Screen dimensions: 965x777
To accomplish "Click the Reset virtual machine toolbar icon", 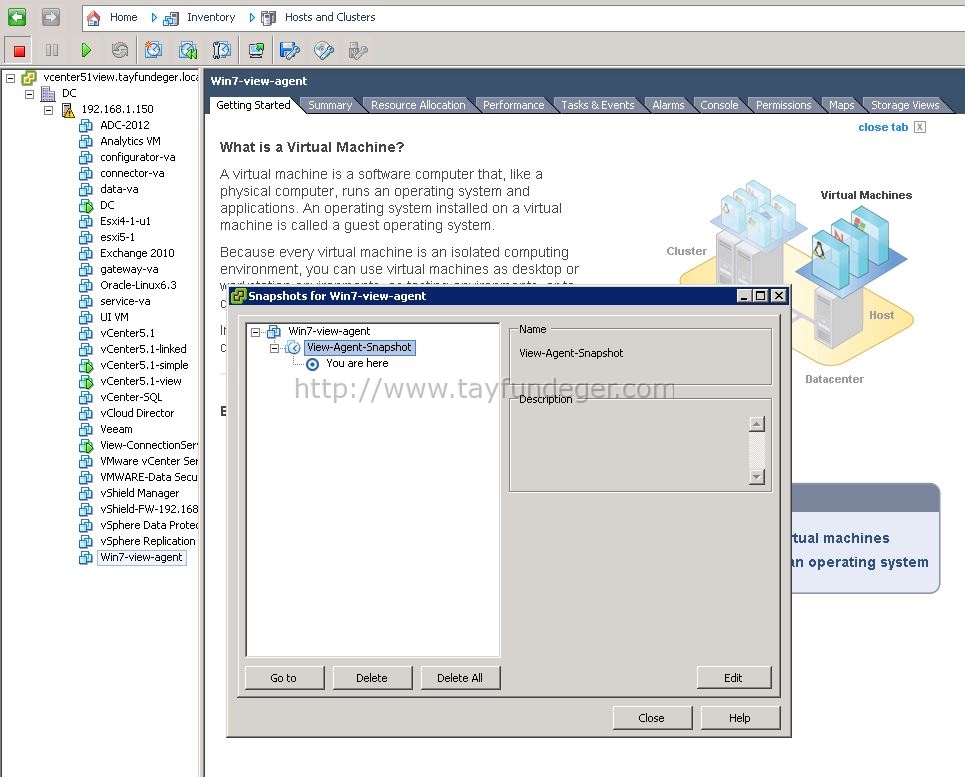I will tap(120, 50).
